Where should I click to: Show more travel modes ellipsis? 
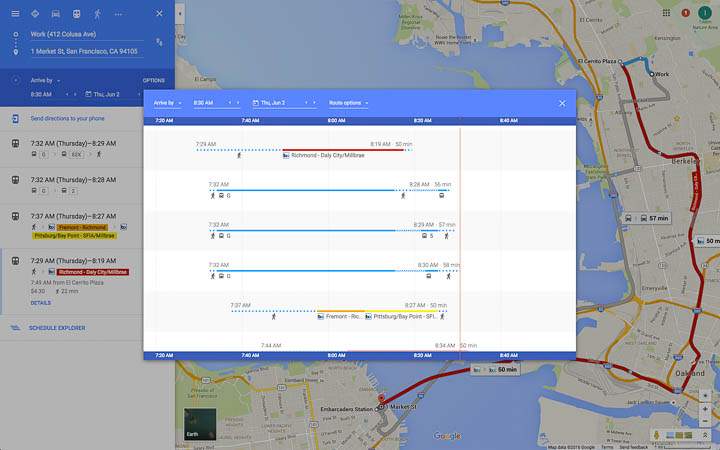point(118,14)
